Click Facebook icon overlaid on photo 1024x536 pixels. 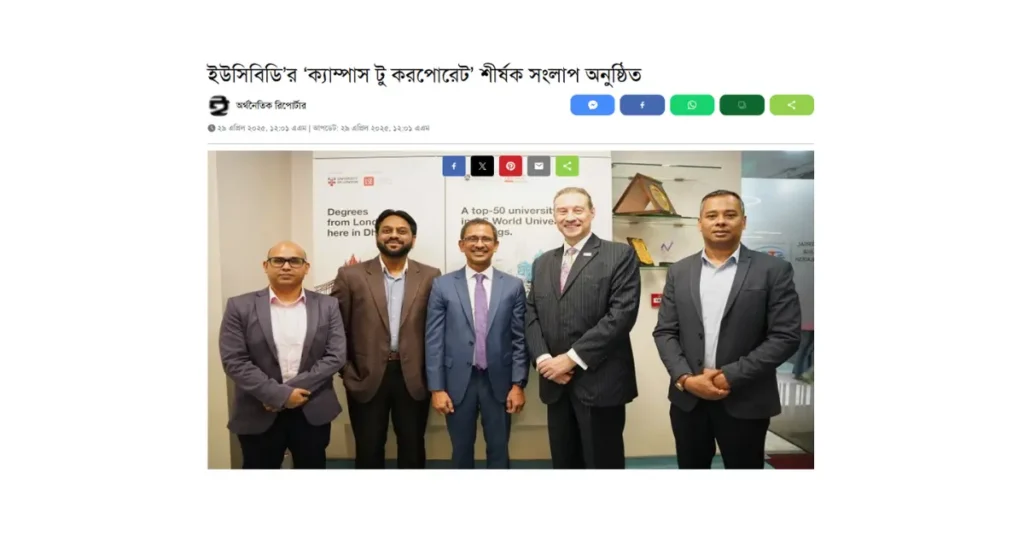(454, 166)
